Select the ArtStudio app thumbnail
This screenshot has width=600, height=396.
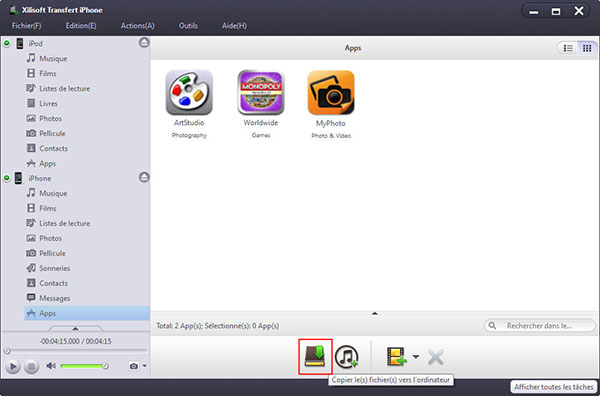coord(189,93)
